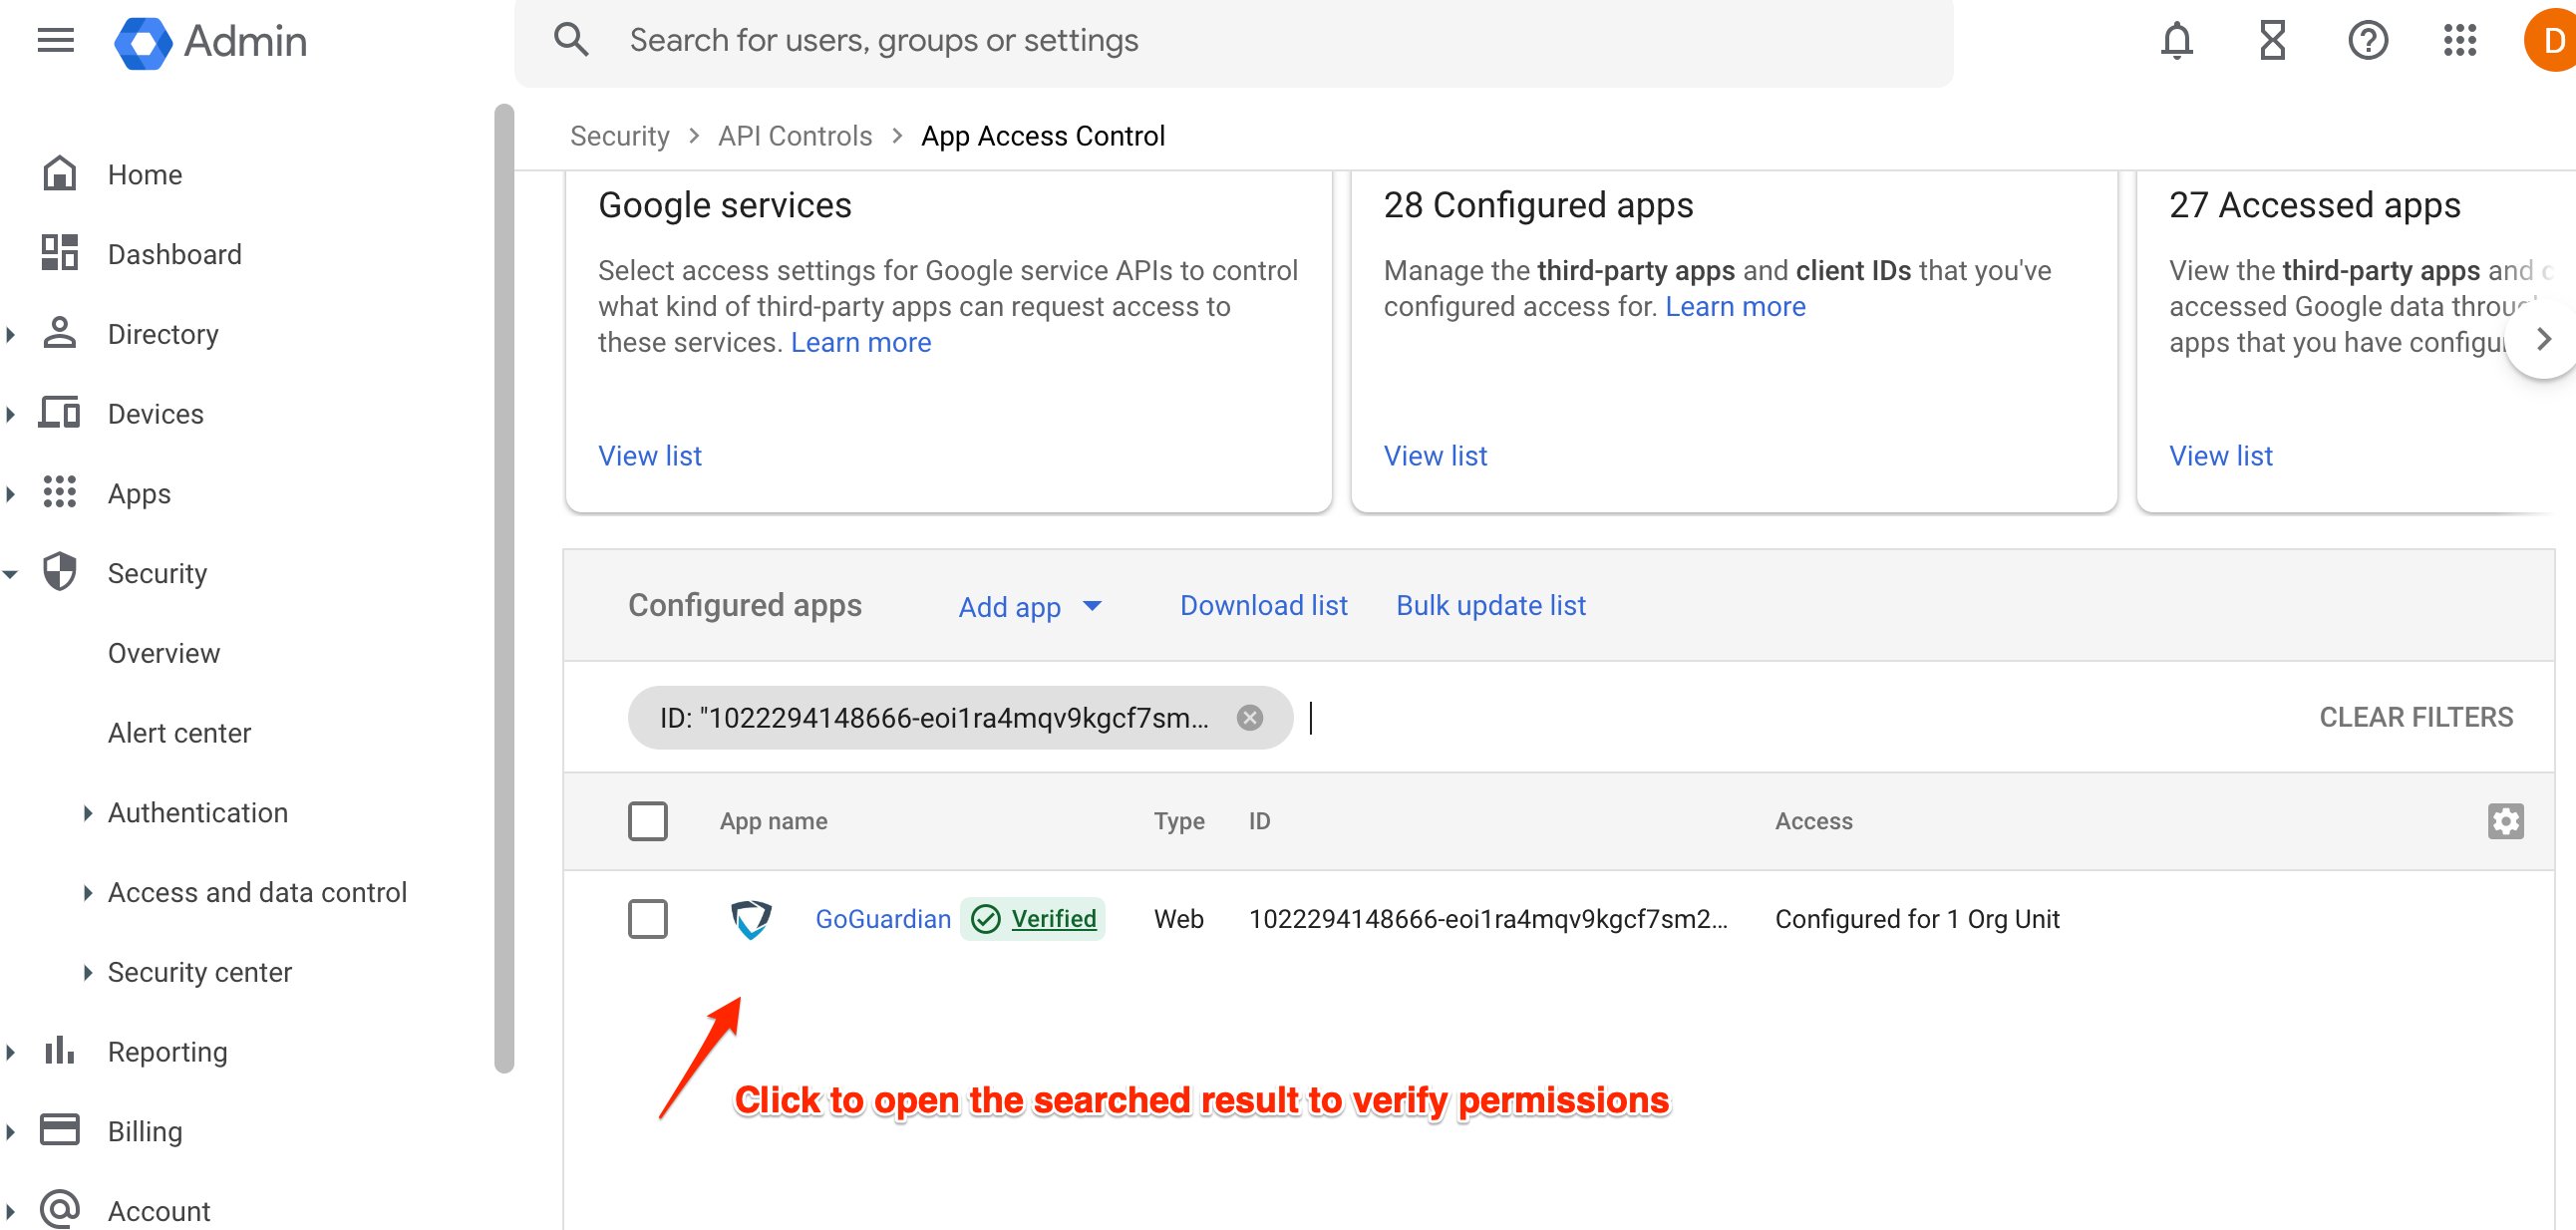
Task: Select all apps with header checkbox
Action: 648,821
